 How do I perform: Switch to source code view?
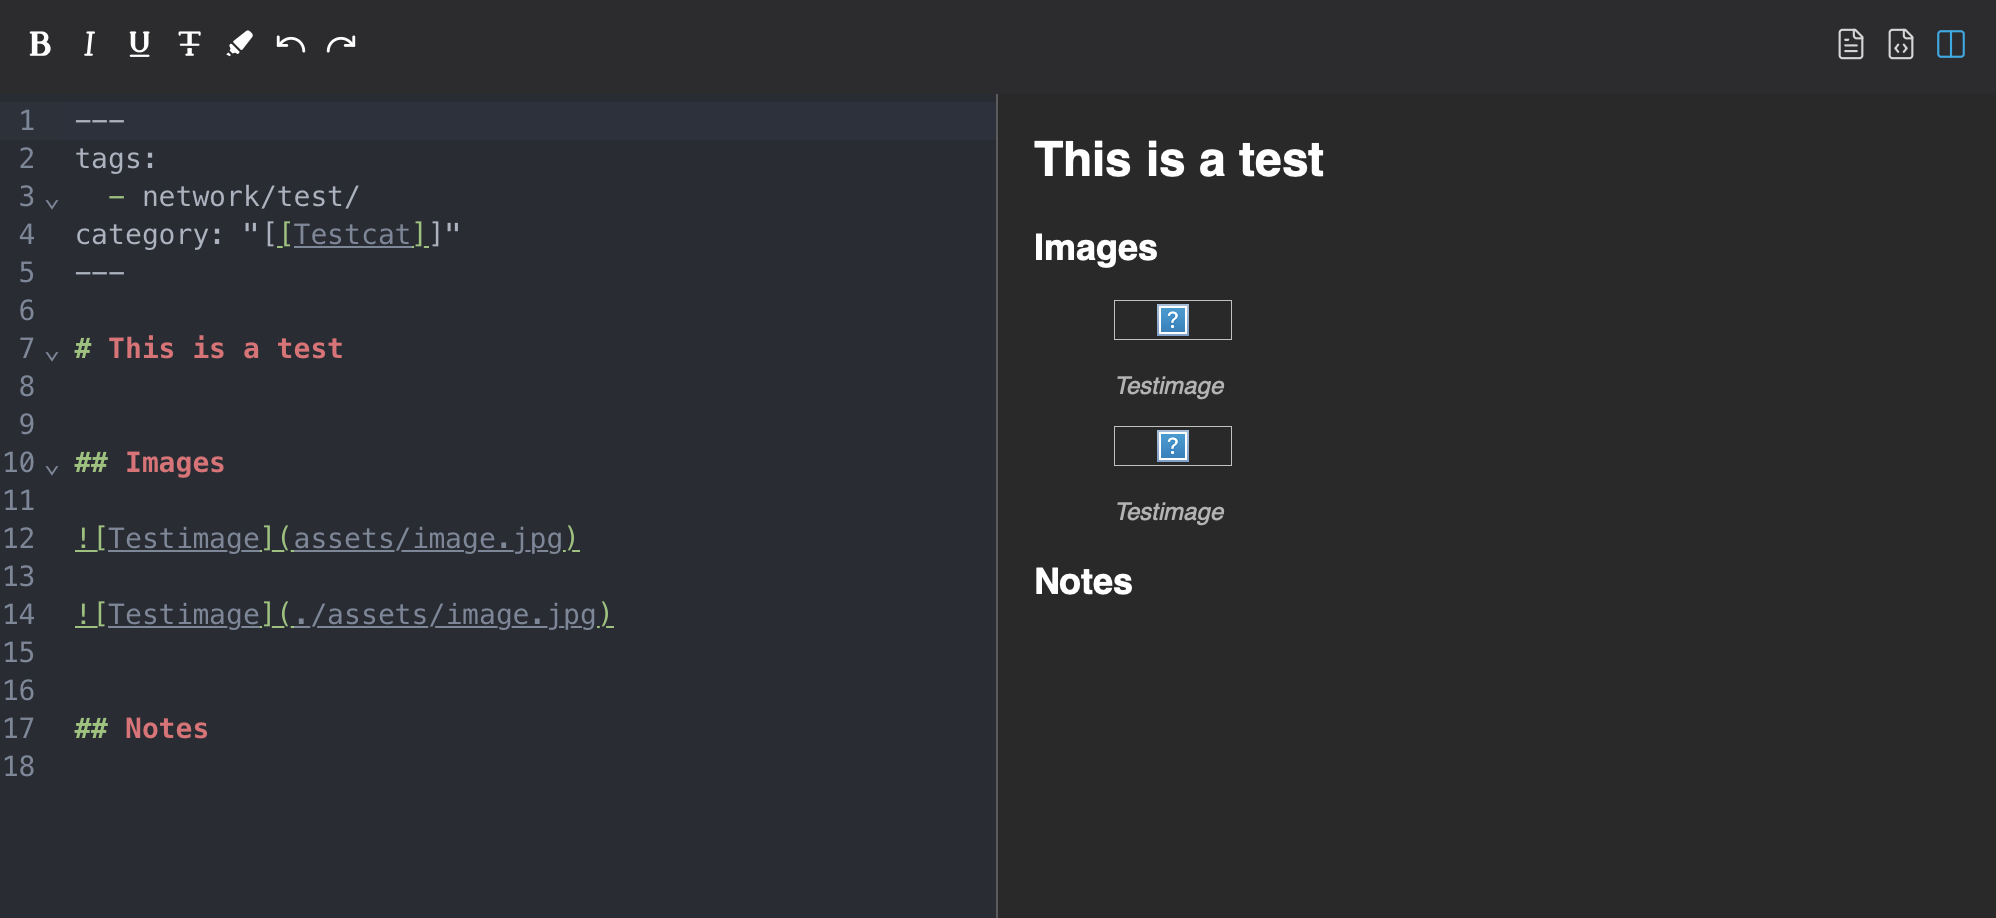[x=1900, y=44]
